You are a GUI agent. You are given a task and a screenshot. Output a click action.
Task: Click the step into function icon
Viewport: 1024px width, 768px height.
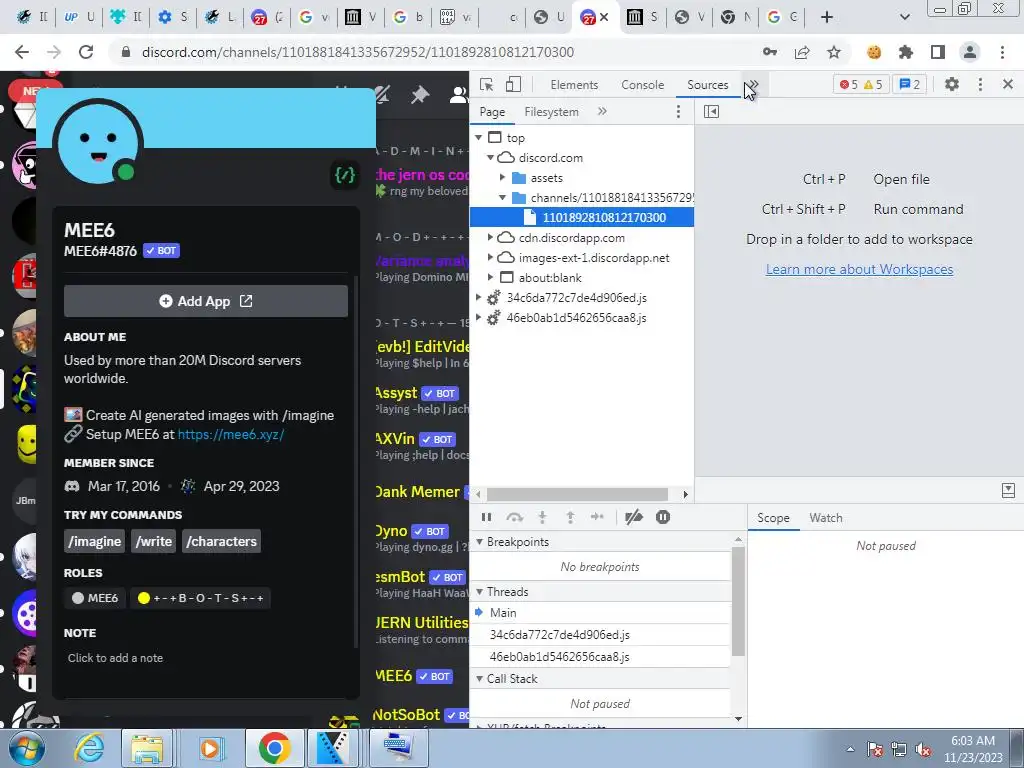[542, 517]
